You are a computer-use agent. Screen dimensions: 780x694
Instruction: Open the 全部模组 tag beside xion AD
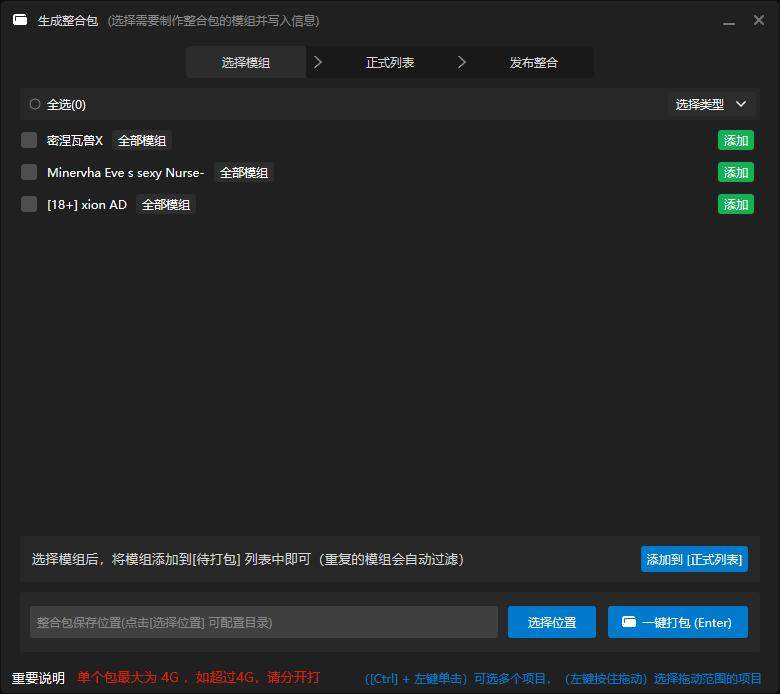click(166, 204)
